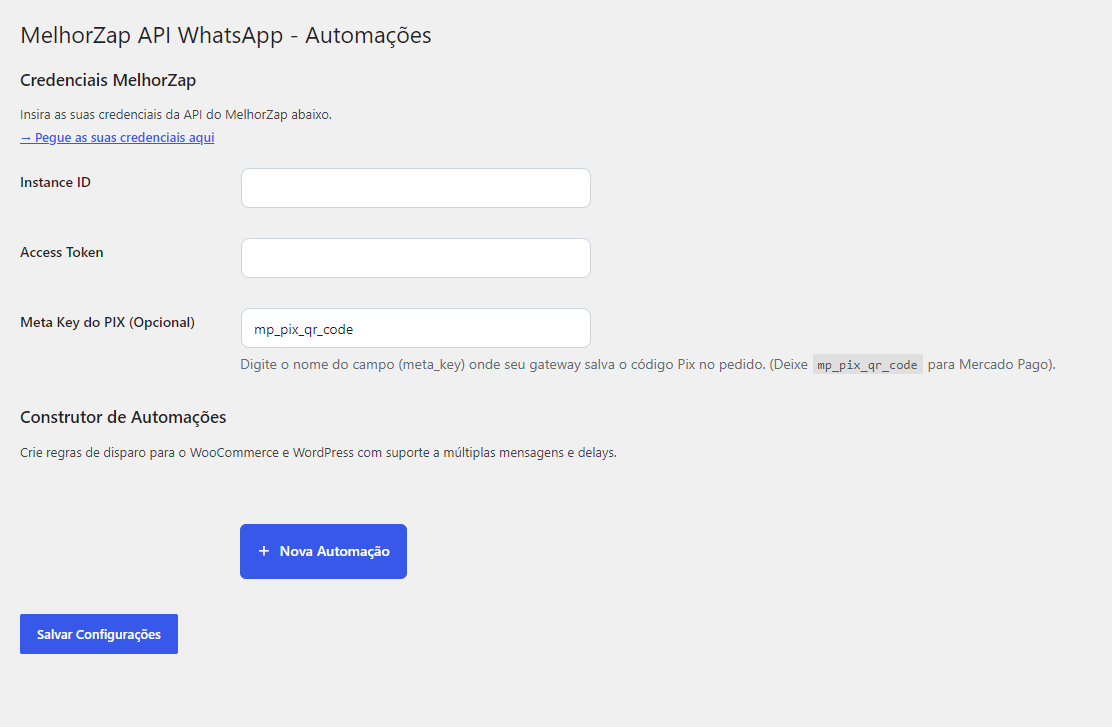1112x727 pixels.
Task: Click the 'Construtor de Automações' heading
Action: point(123,417)
